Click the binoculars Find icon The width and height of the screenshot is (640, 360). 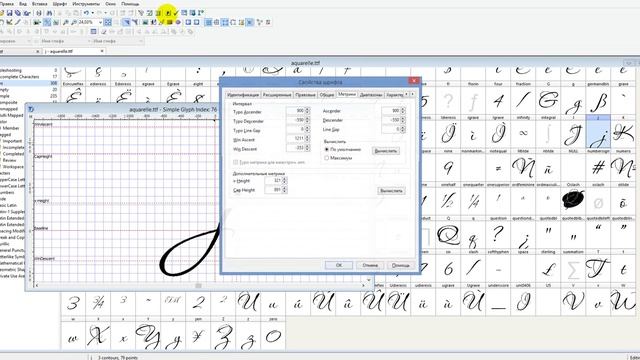coord(49,13)
